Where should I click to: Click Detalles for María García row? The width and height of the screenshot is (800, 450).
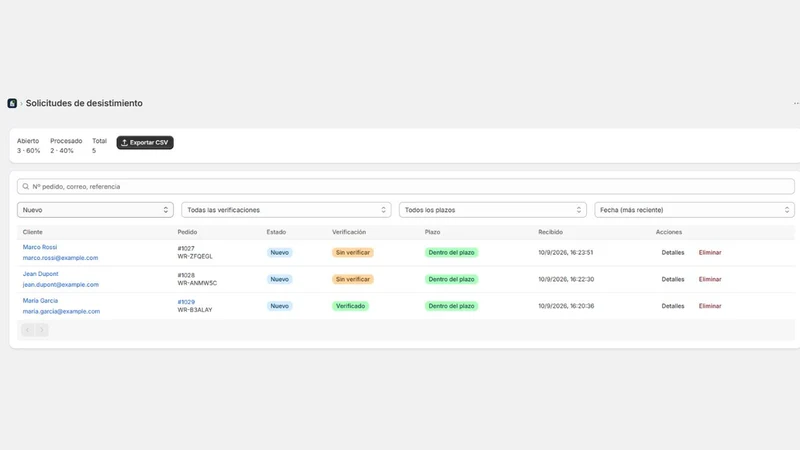click(x=672, y=306)
